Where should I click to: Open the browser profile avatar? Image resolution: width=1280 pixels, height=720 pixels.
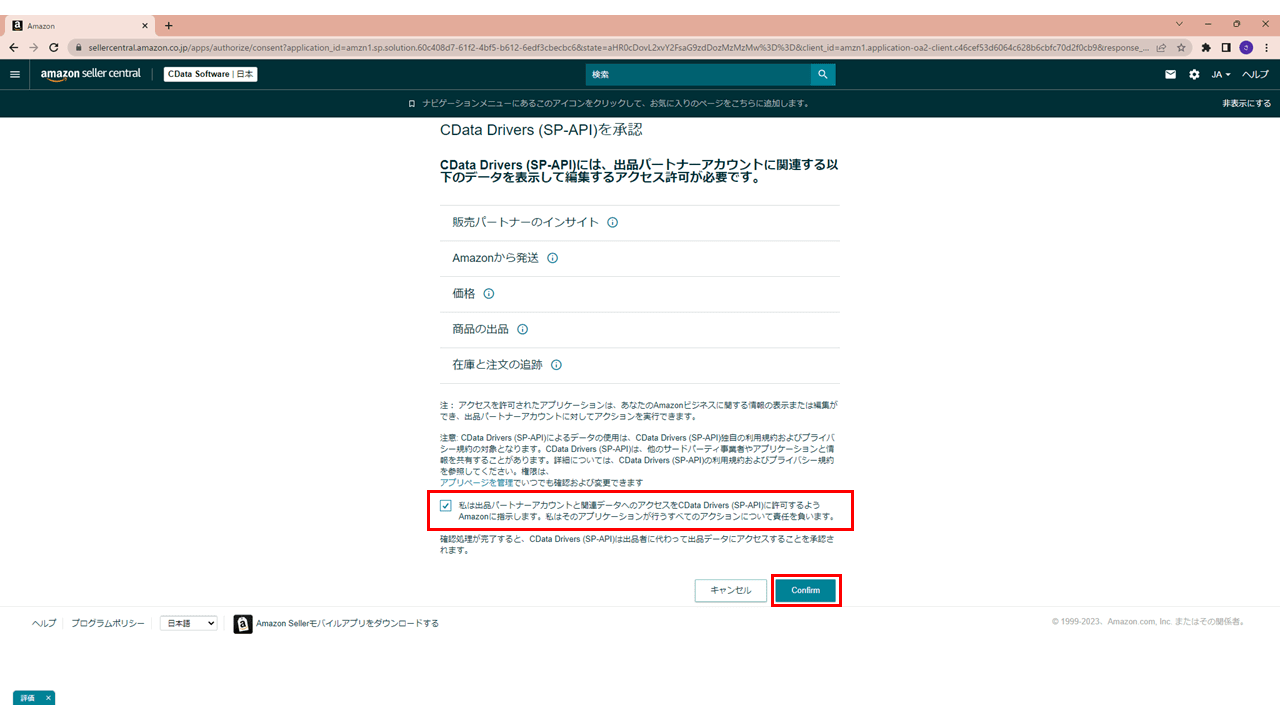click(x=1246, y=47)
